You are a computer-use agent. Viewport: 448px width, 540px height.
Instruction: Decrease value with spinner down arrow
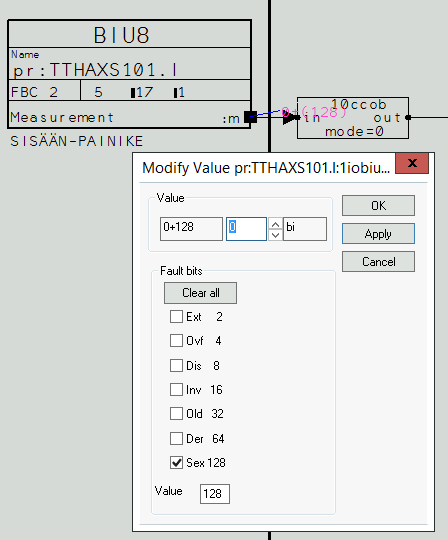(275, 235)
